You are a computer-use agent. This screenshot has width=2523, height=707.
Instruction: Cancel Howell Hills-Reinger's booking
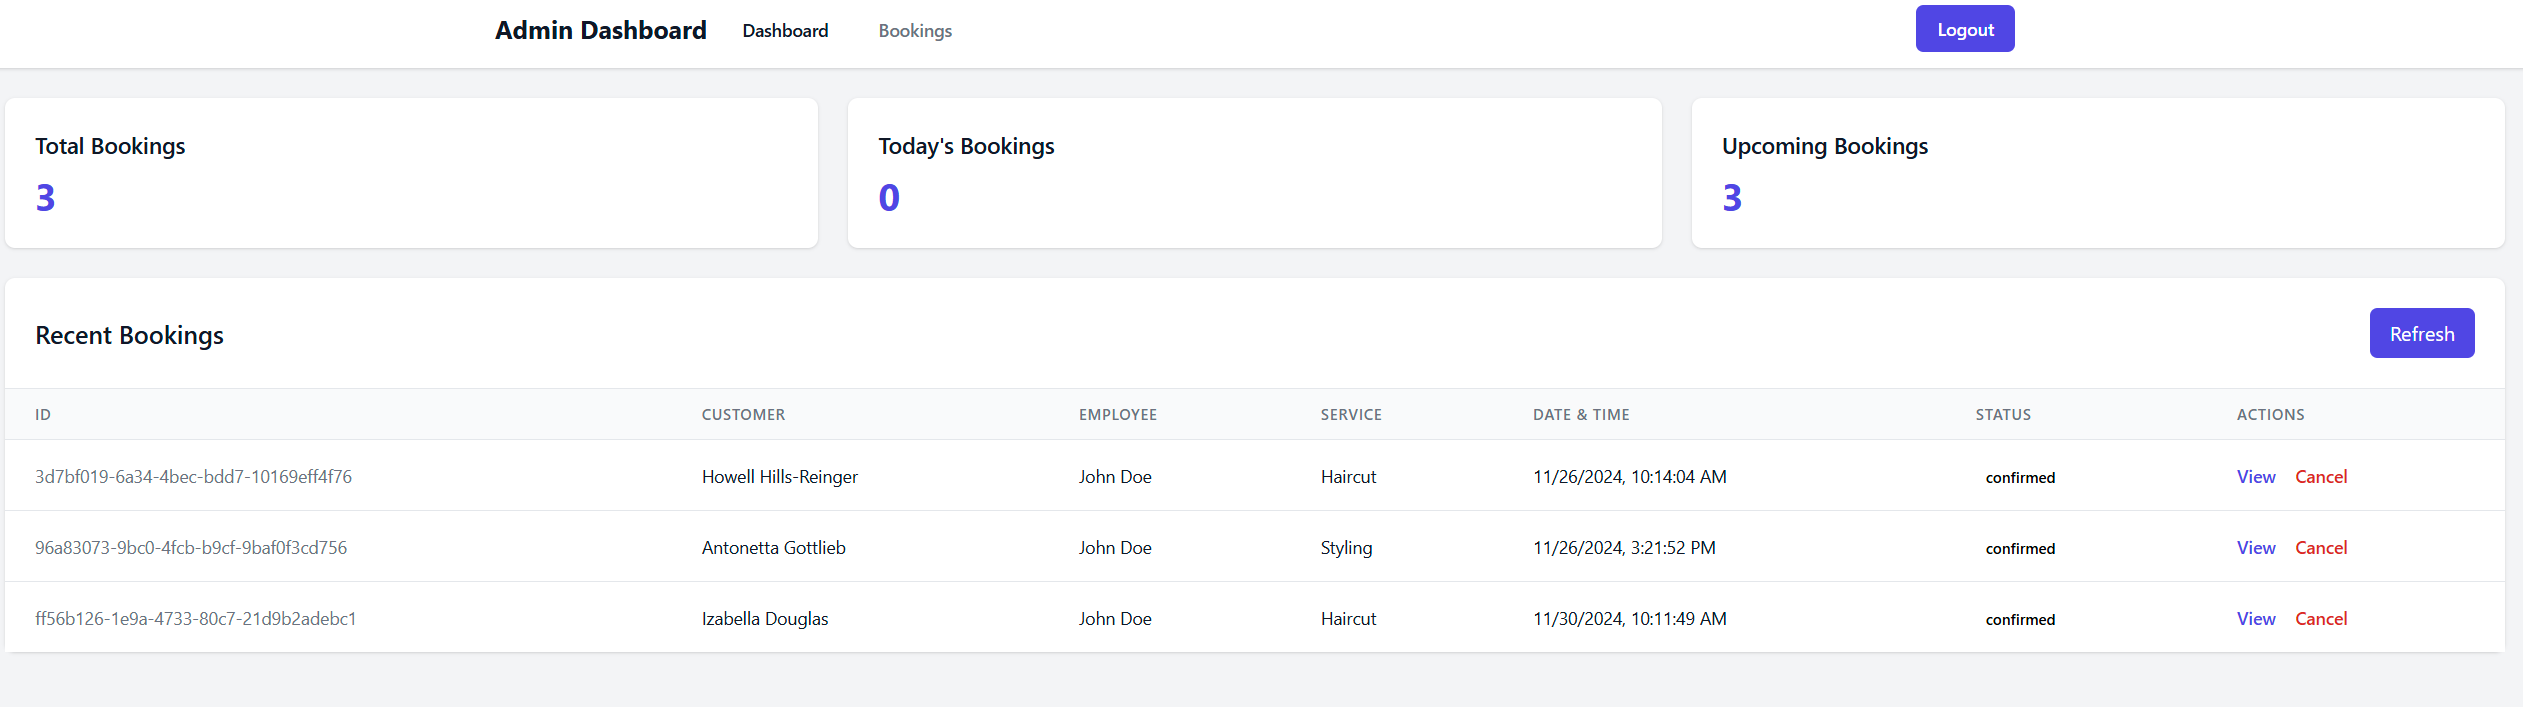(2320, 477)
